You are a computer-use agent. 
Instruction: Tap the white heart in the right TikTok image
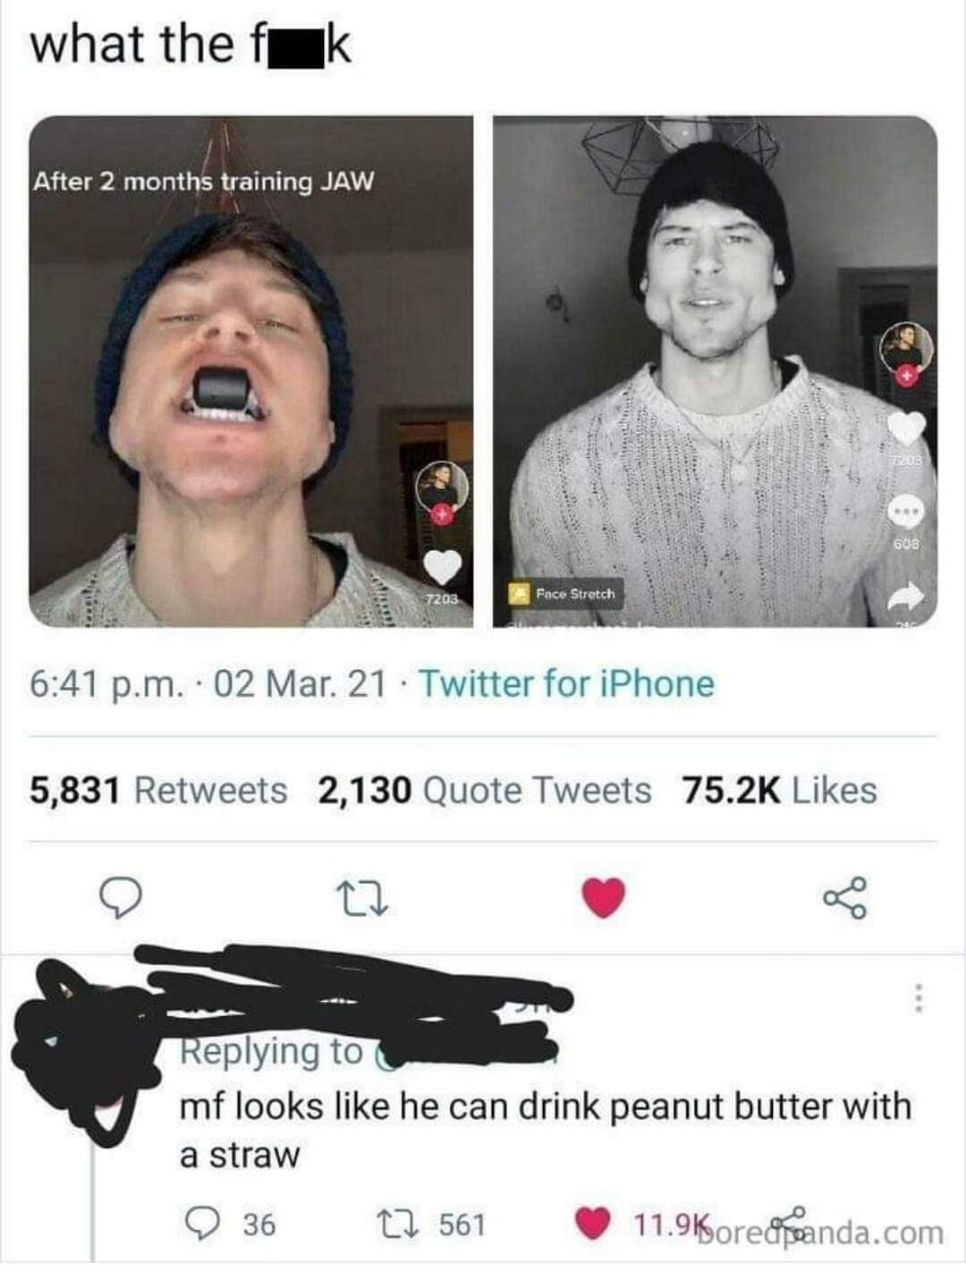pos(907,428)
